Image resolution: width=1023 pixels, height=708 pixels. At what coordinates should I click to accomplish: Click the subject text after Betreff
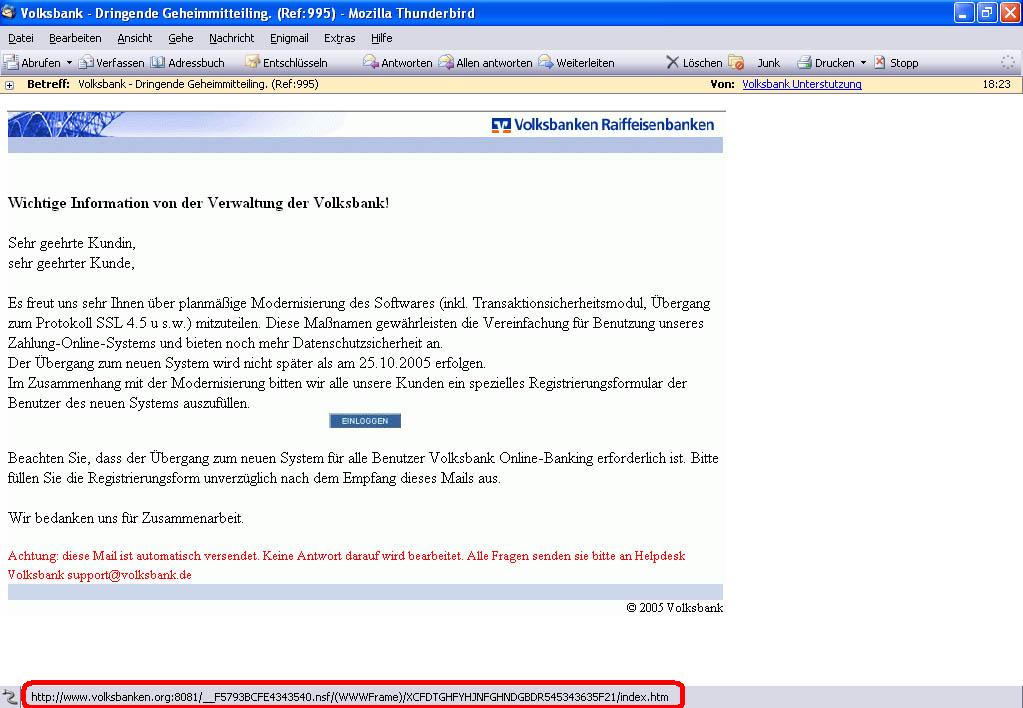(198, 84)
